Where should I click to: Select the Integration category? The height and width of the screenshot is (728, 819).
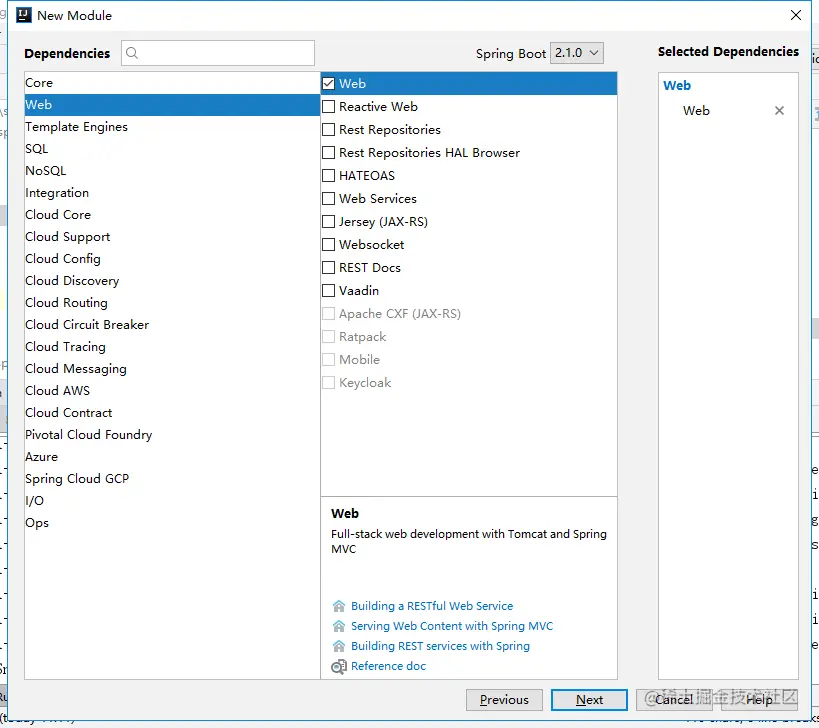[172, 193]
